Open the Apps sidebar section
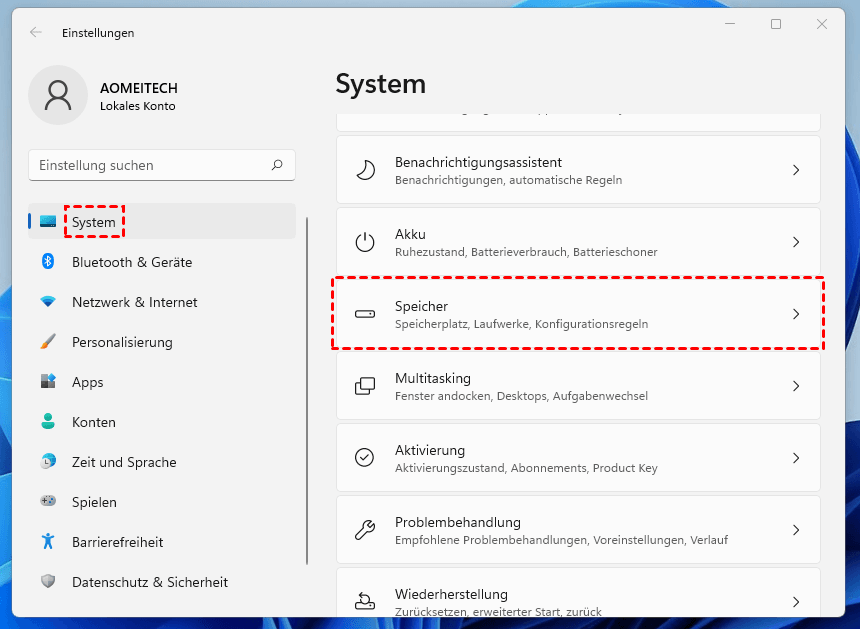 point(88,382)
